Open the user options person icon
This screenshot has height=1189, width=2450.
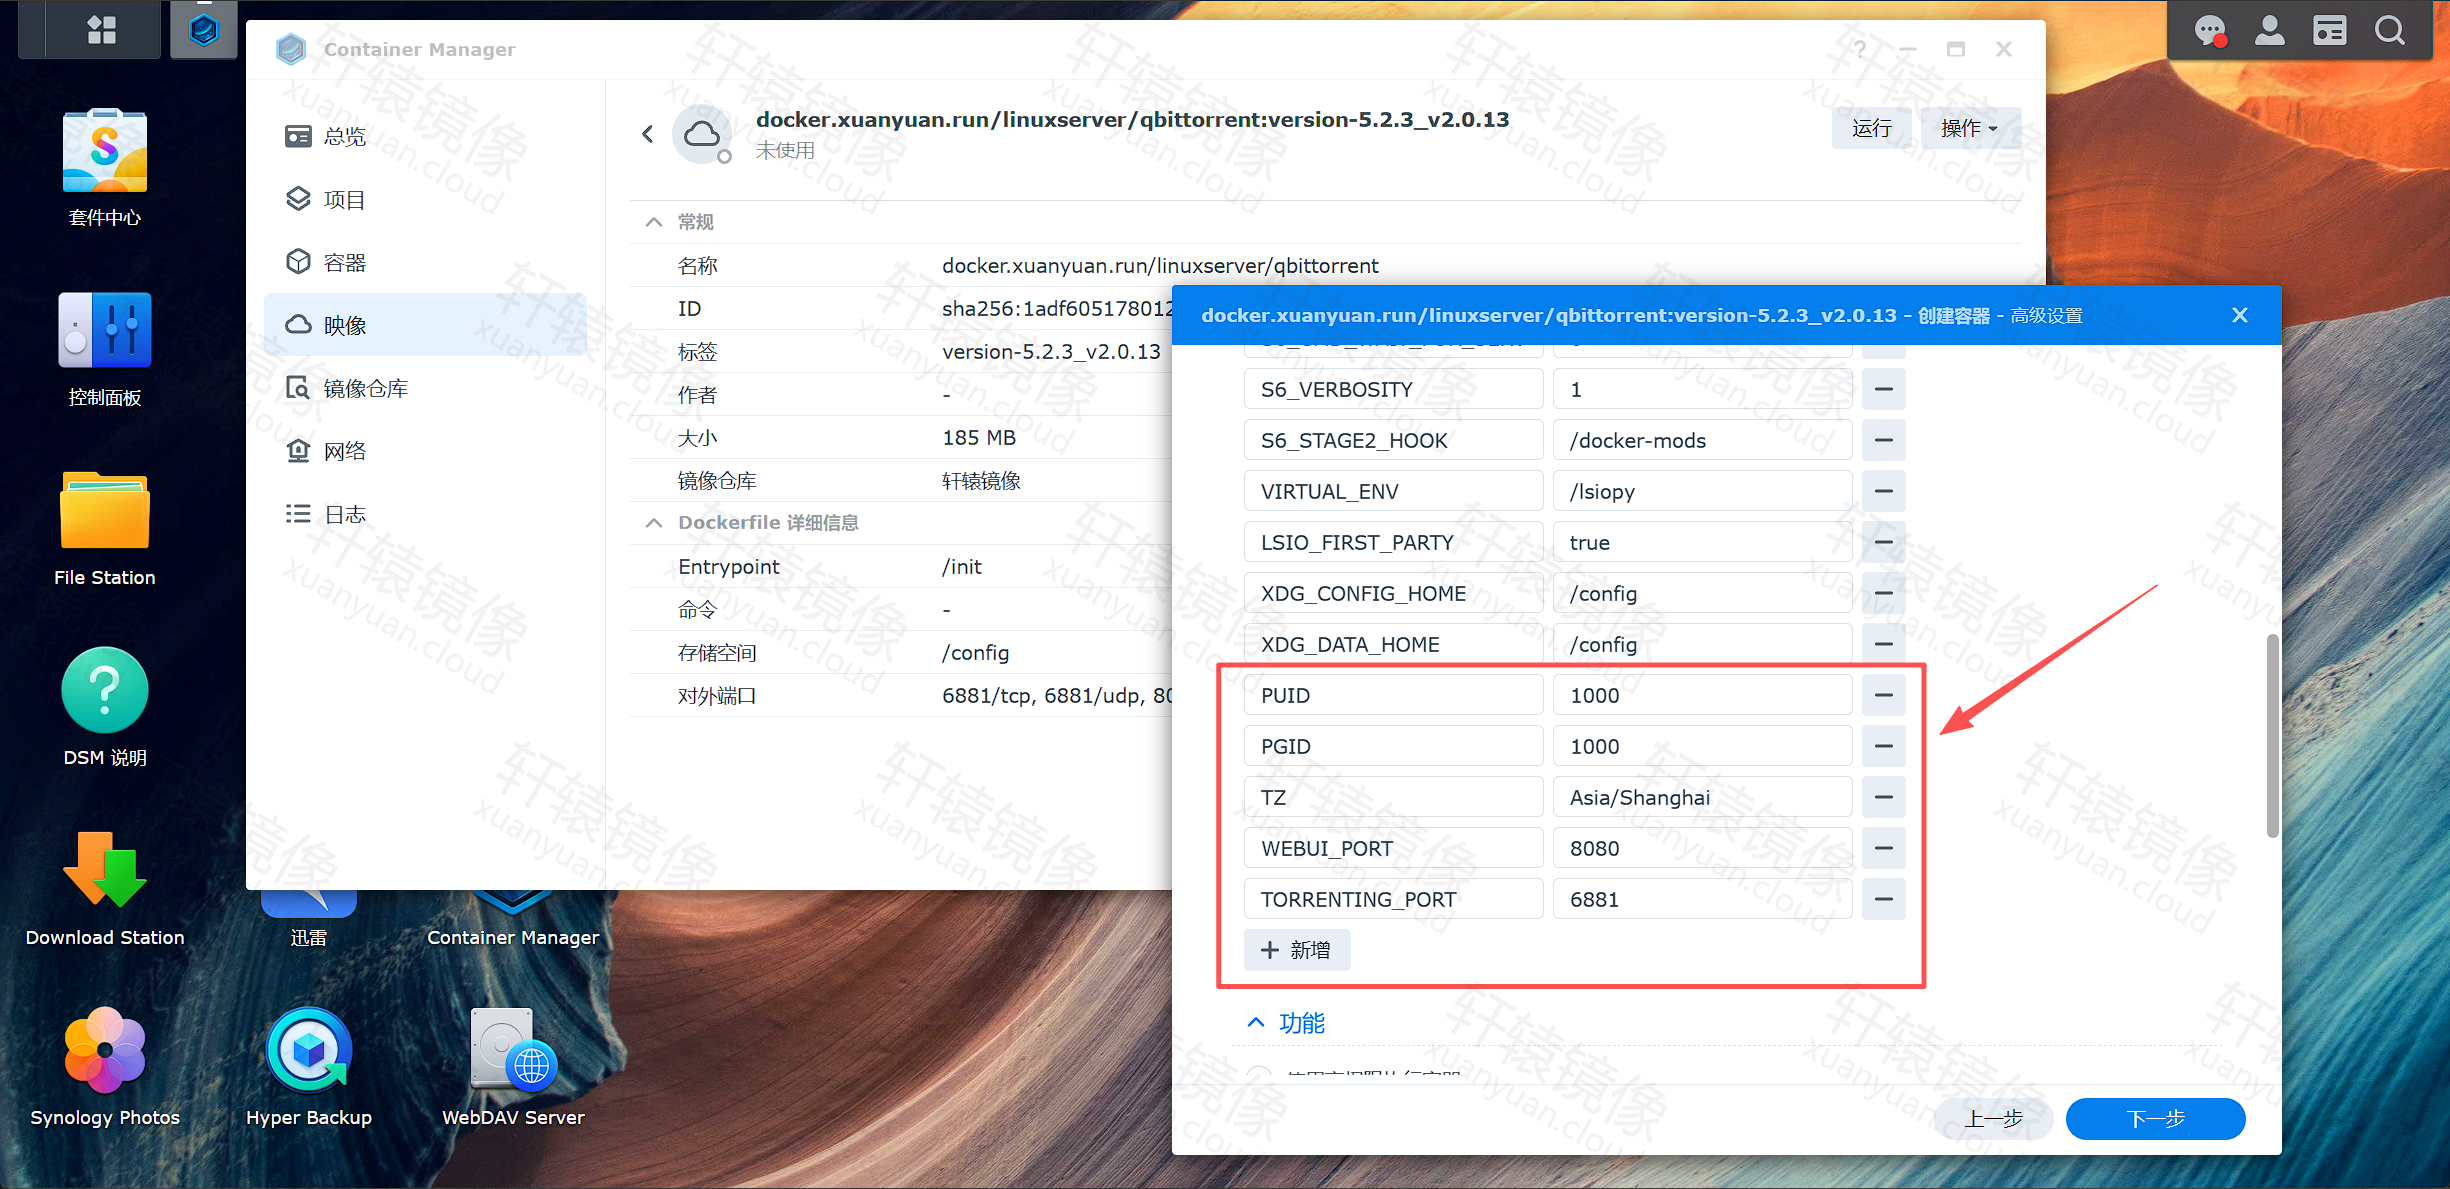pyautogui.click(x=2269, y=31)
